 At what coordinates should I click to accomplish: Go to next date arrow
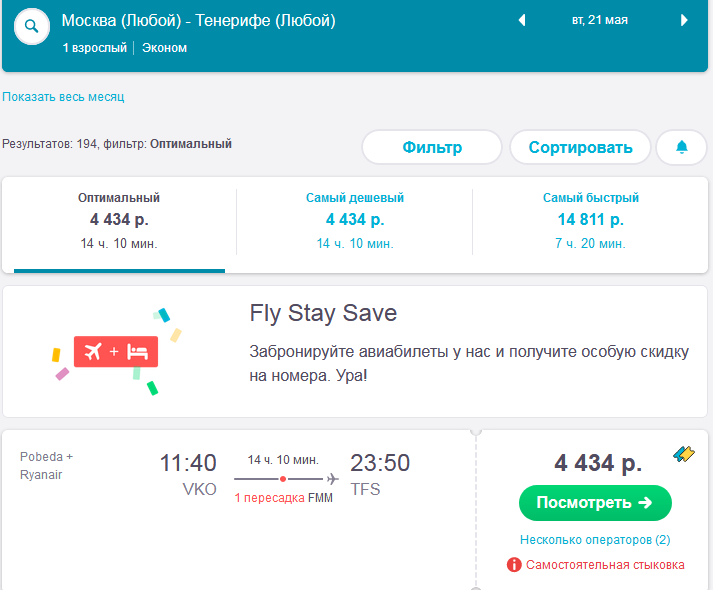(x=684, y=20)
